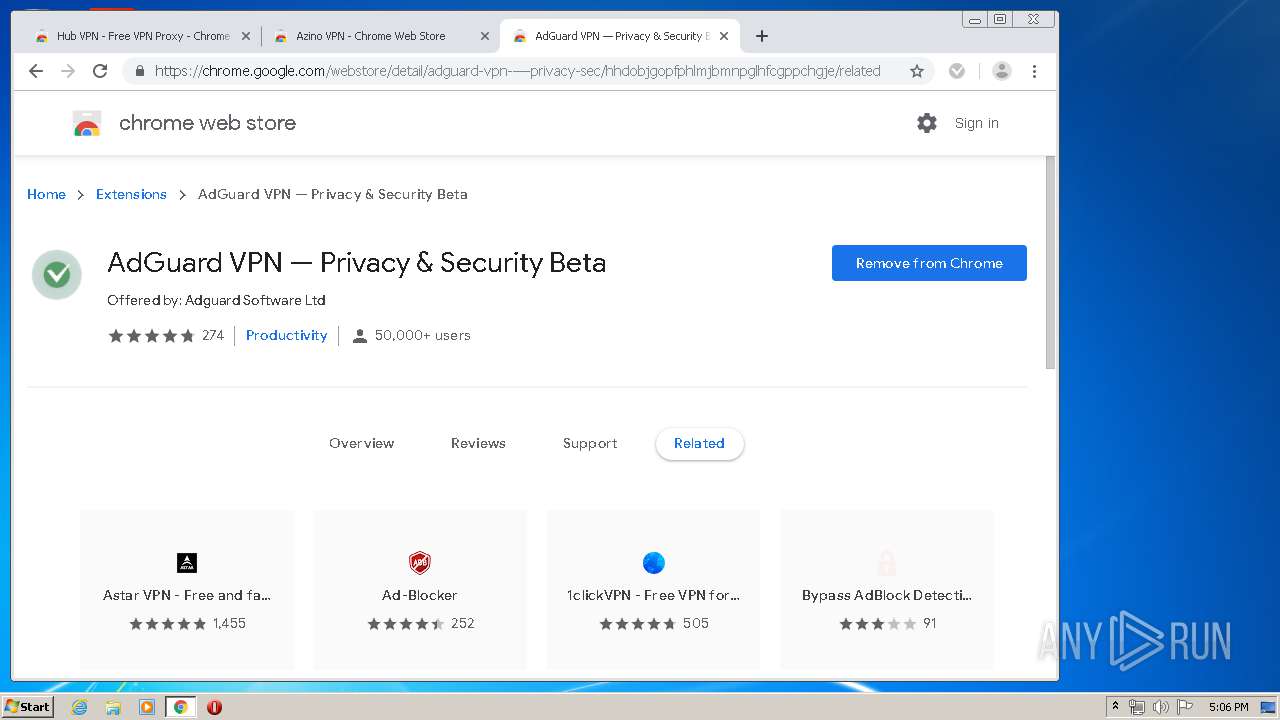Open the 1clickVPN related extension card

(653, 590)
